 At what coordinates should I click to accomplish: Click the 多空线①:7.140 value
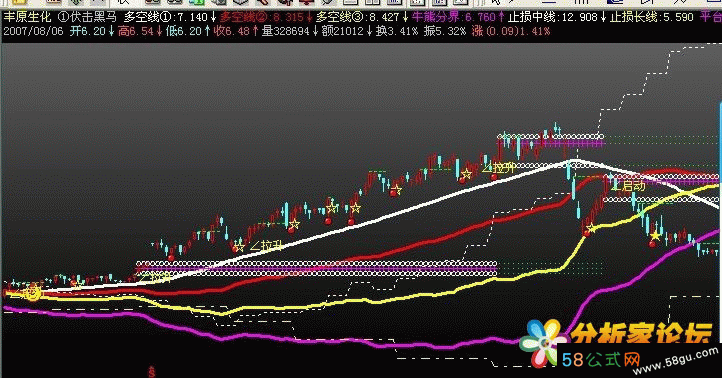(x=171, y=17)
